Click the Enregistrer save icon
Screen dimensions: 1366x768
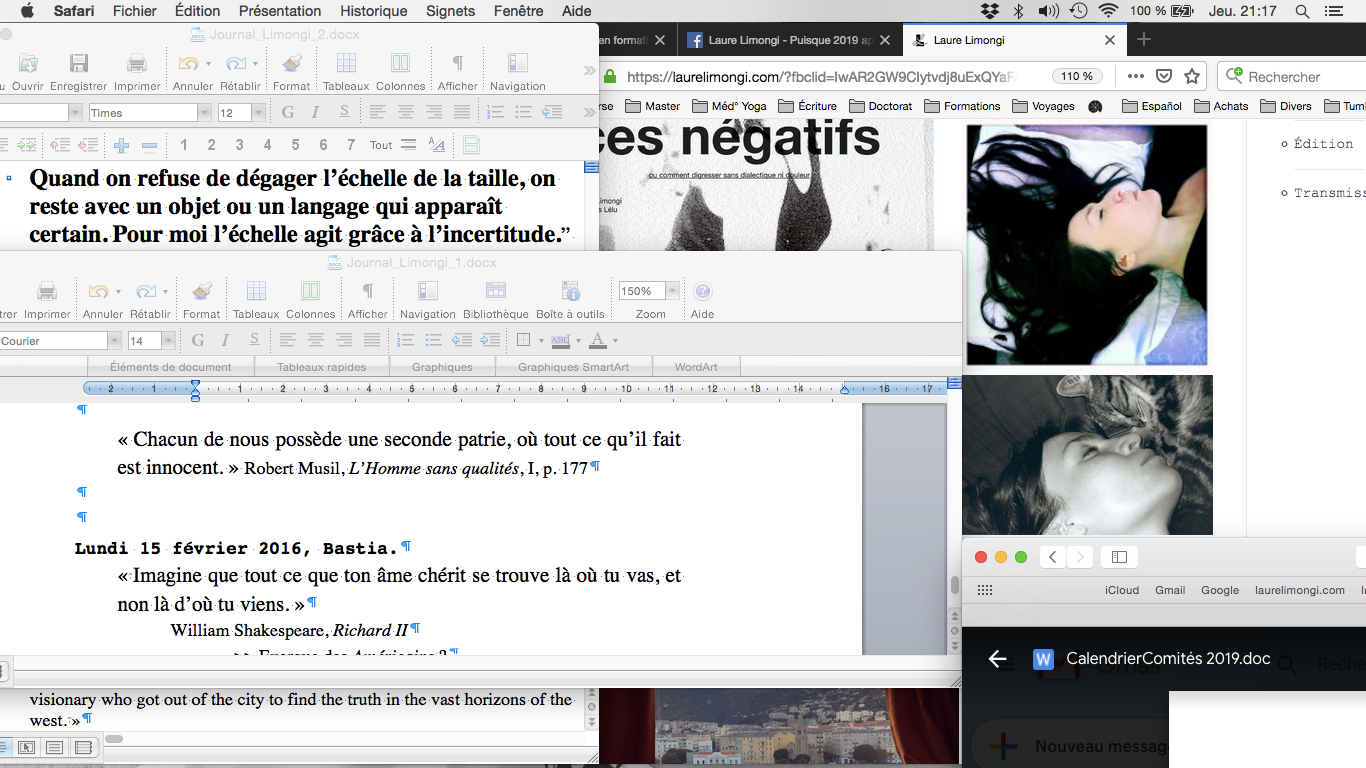tap(78, 64)
